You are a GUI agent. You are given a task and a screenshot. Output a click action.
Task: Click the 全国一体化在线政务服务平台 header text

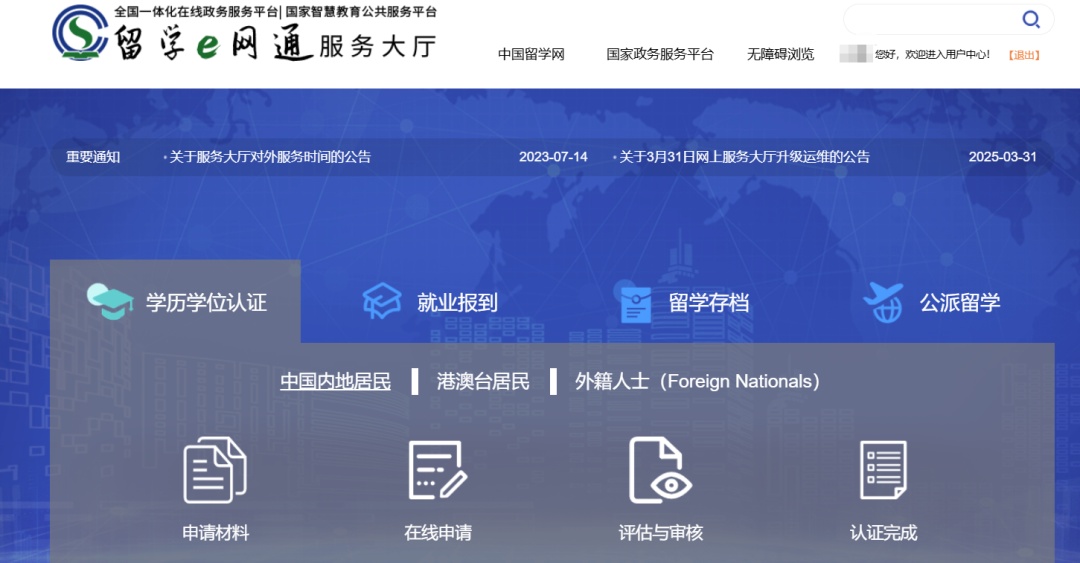pos(196,12)
